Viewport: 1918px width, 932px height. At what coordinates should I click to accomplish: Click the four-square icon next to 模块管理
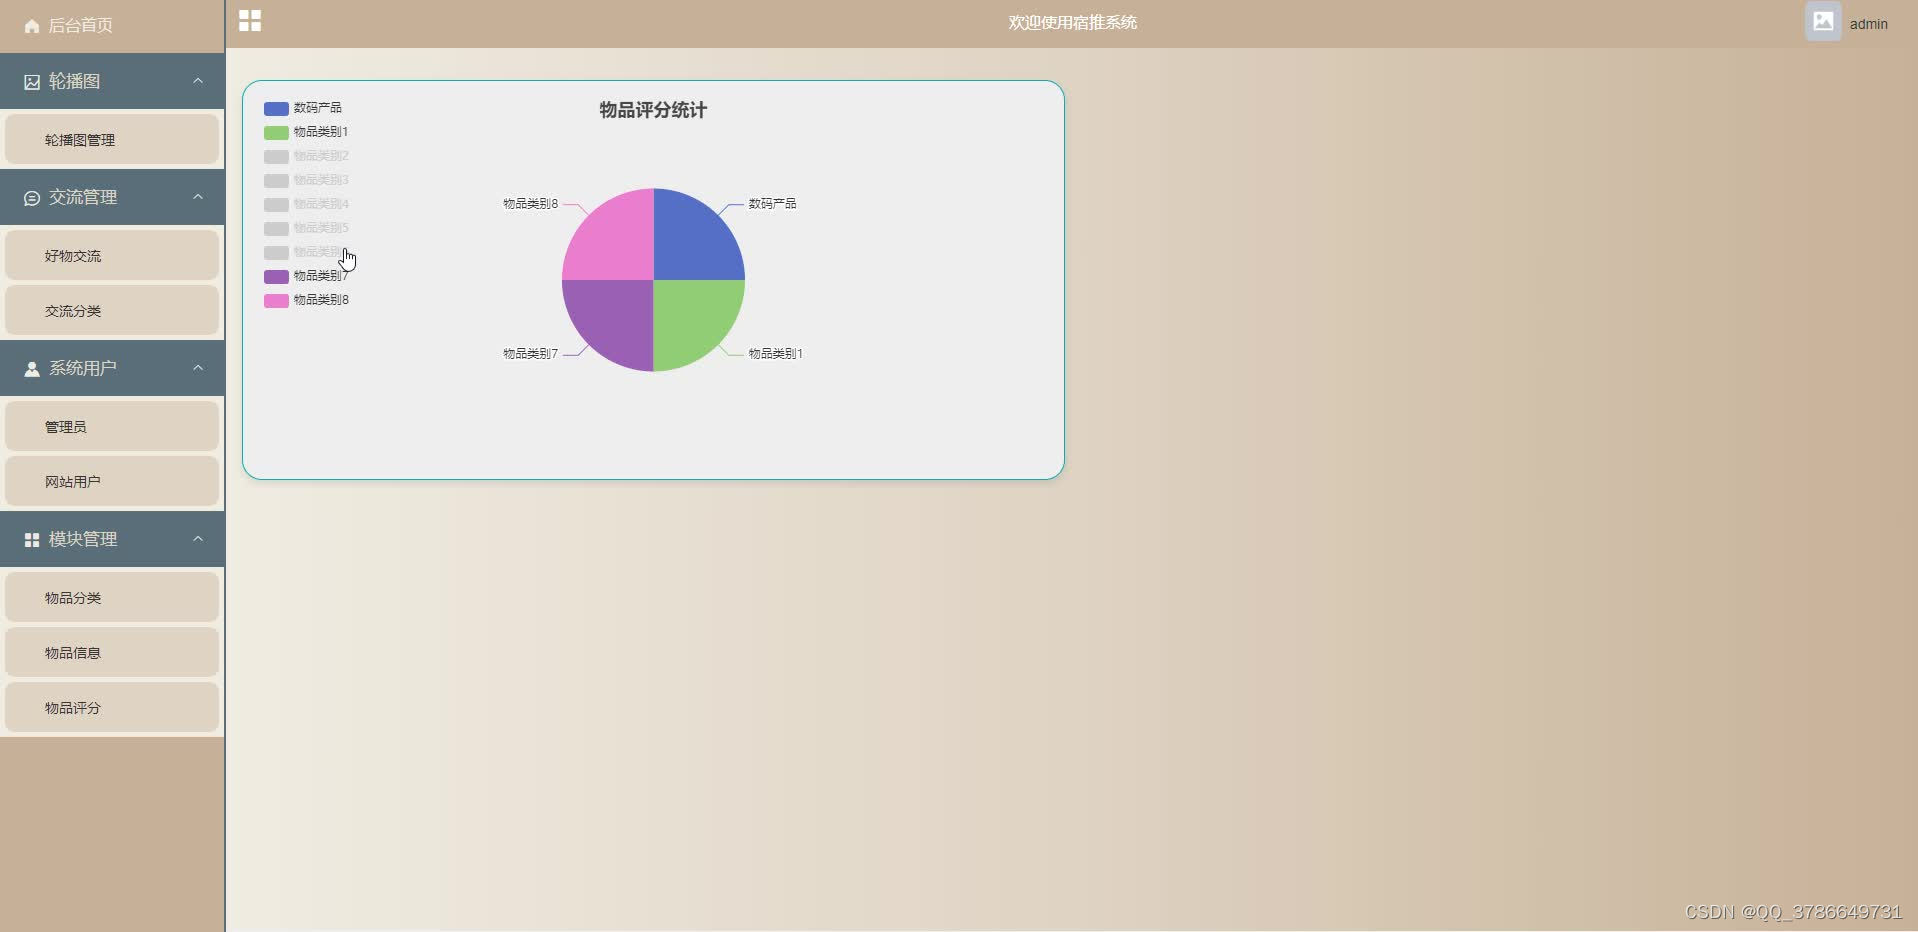tap(32, 540)
